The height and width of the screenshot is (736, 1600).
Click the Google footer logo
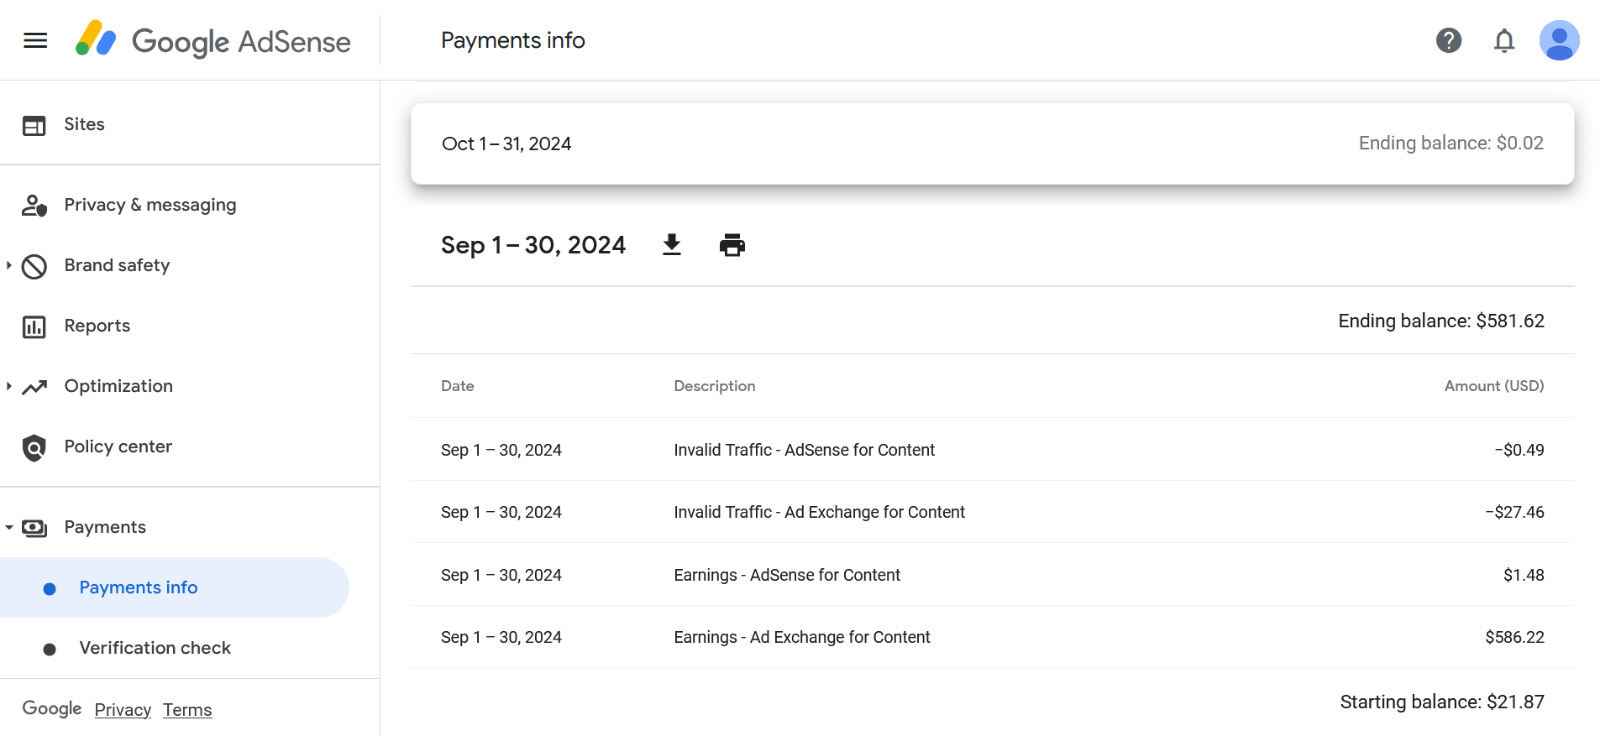pos(52,709)
